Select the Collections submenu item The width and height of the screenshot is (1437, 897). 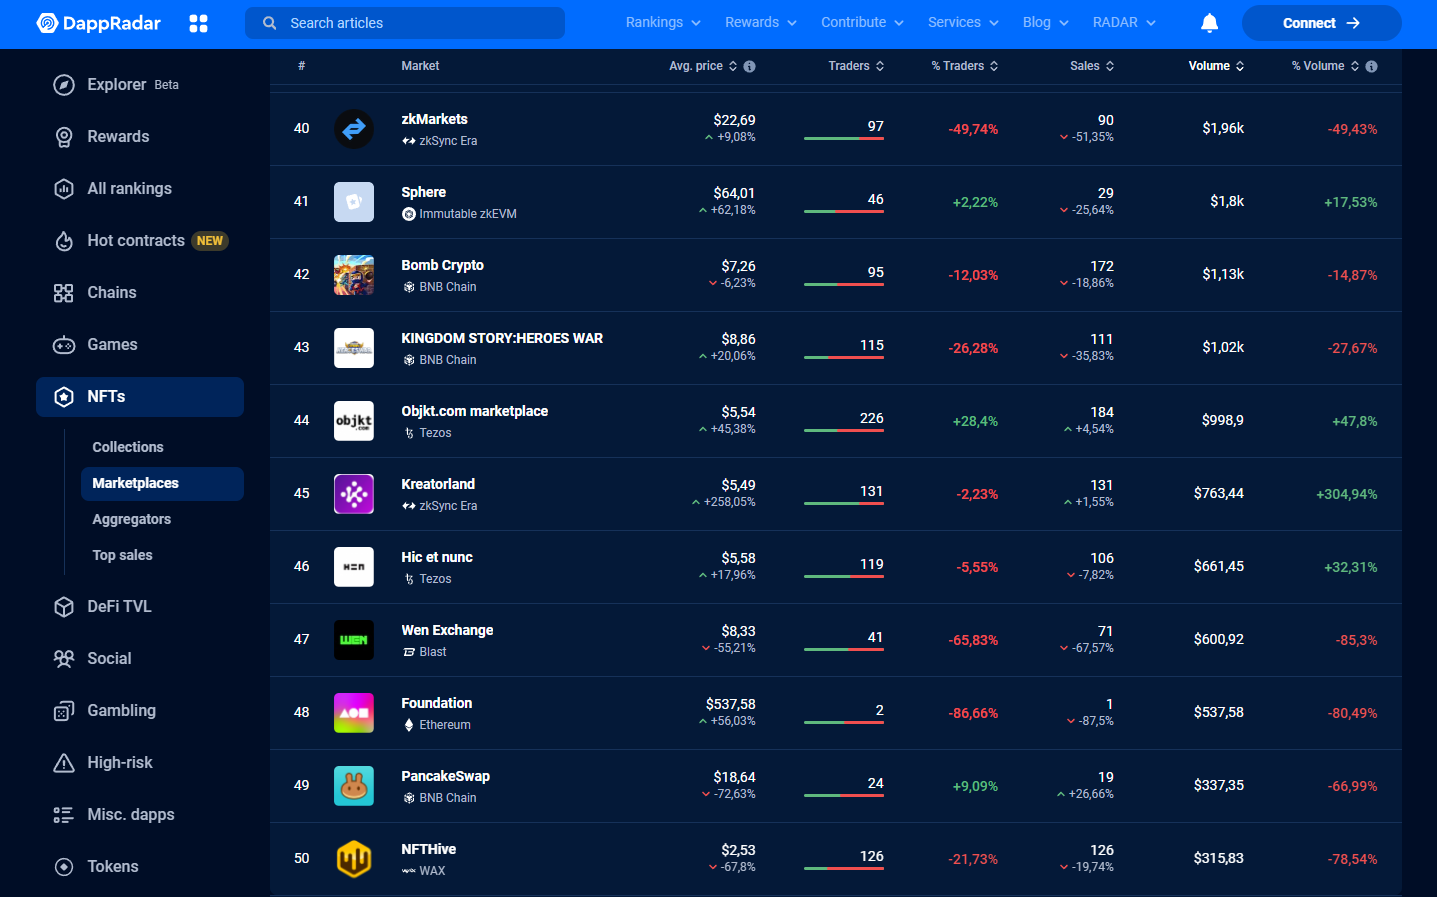pos(128,447)
